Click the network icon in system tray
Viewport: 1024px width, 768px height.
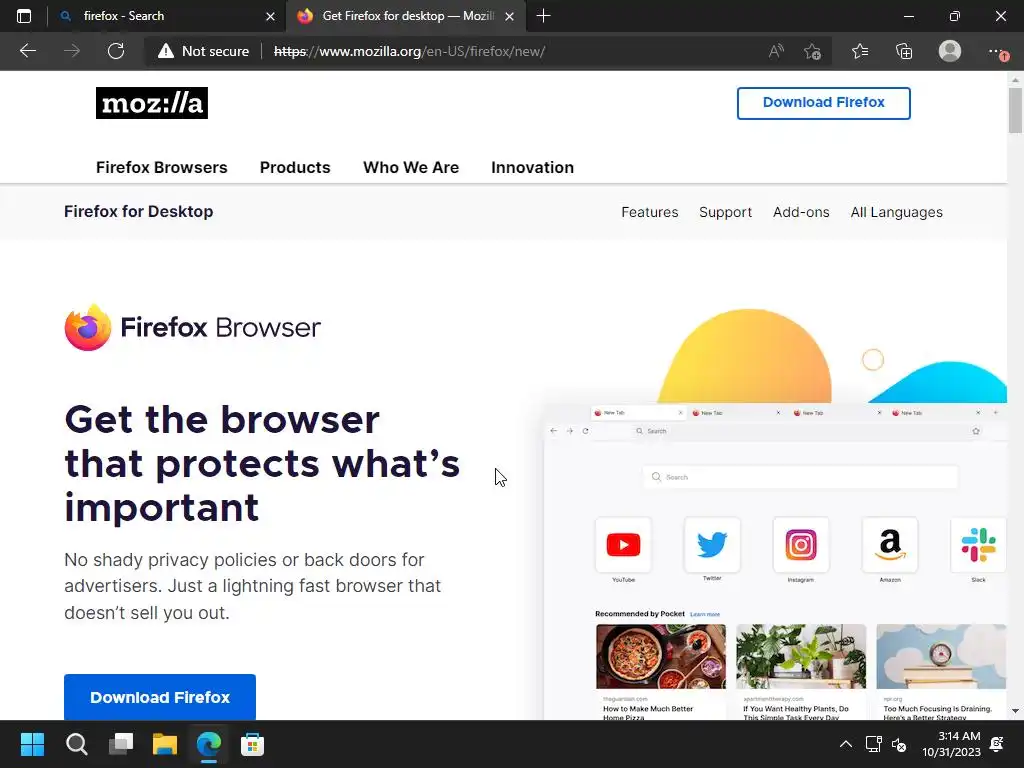(x=873, y=744)
